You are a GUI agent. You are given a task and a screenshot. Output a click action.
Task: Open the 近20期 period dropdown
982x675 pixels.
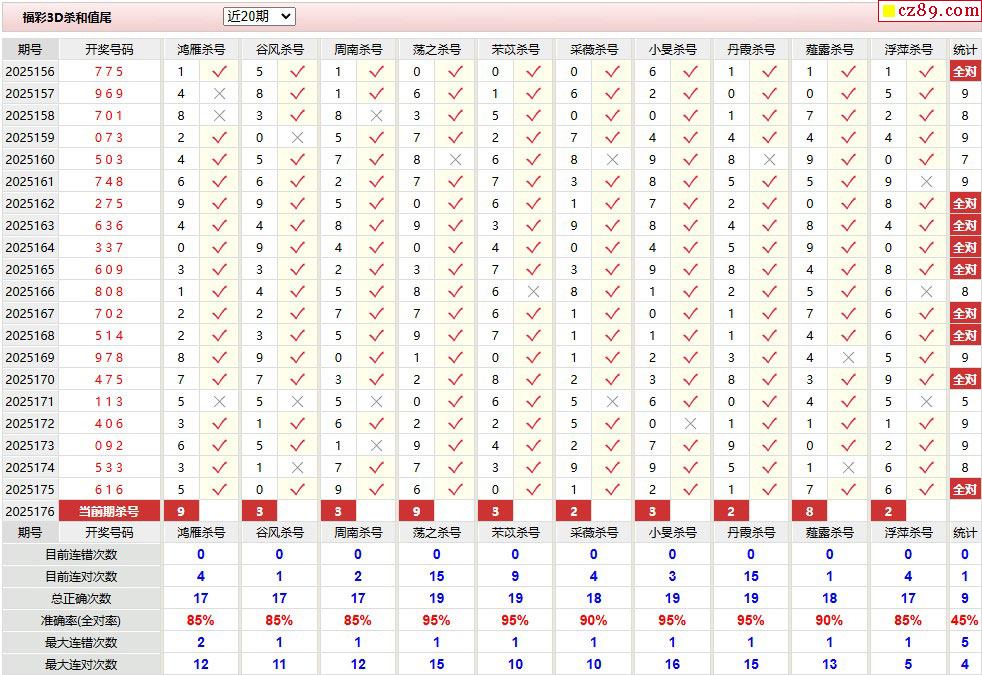click(259, 17)
